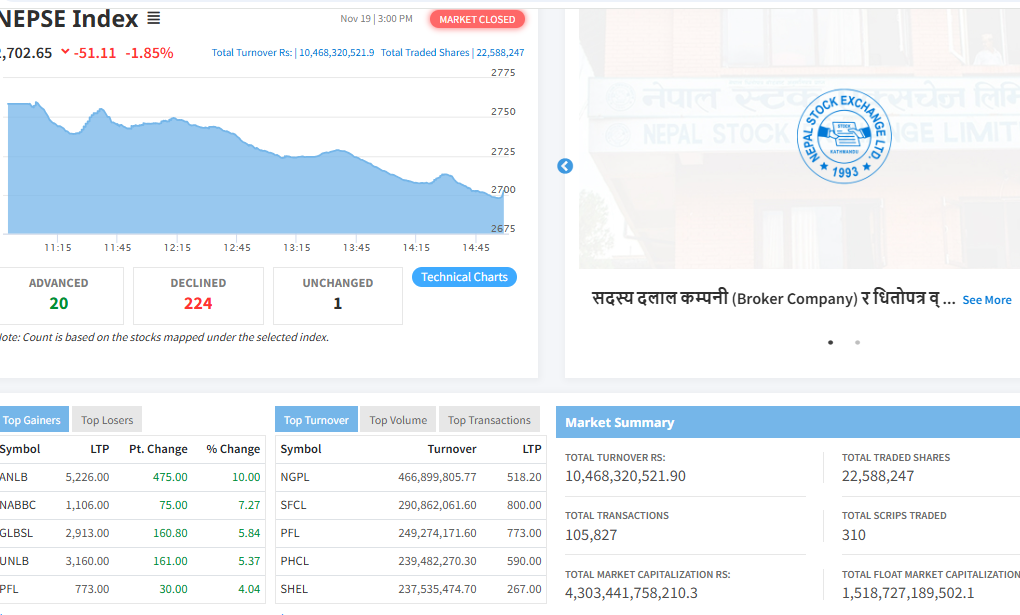Viewport: 1020px width, 615px height.
Task: Click the NEPSE index area chart
Action: point(255,167)
